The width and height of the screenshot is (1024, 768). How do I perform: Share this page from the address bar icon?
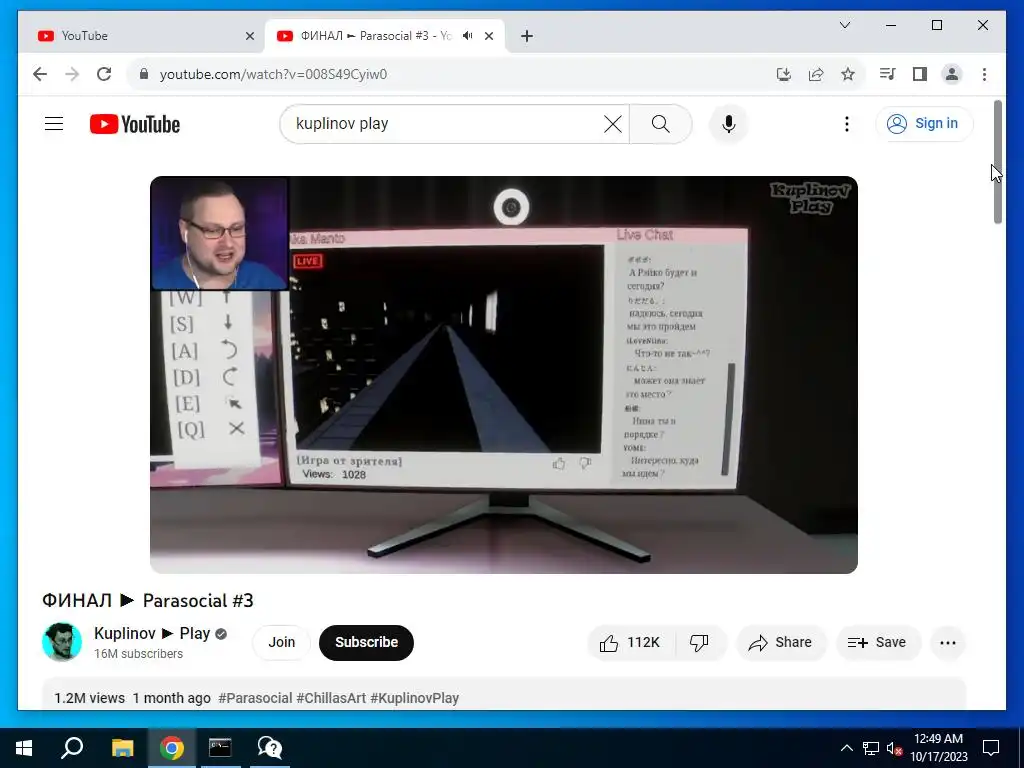[x=816, y=74]
